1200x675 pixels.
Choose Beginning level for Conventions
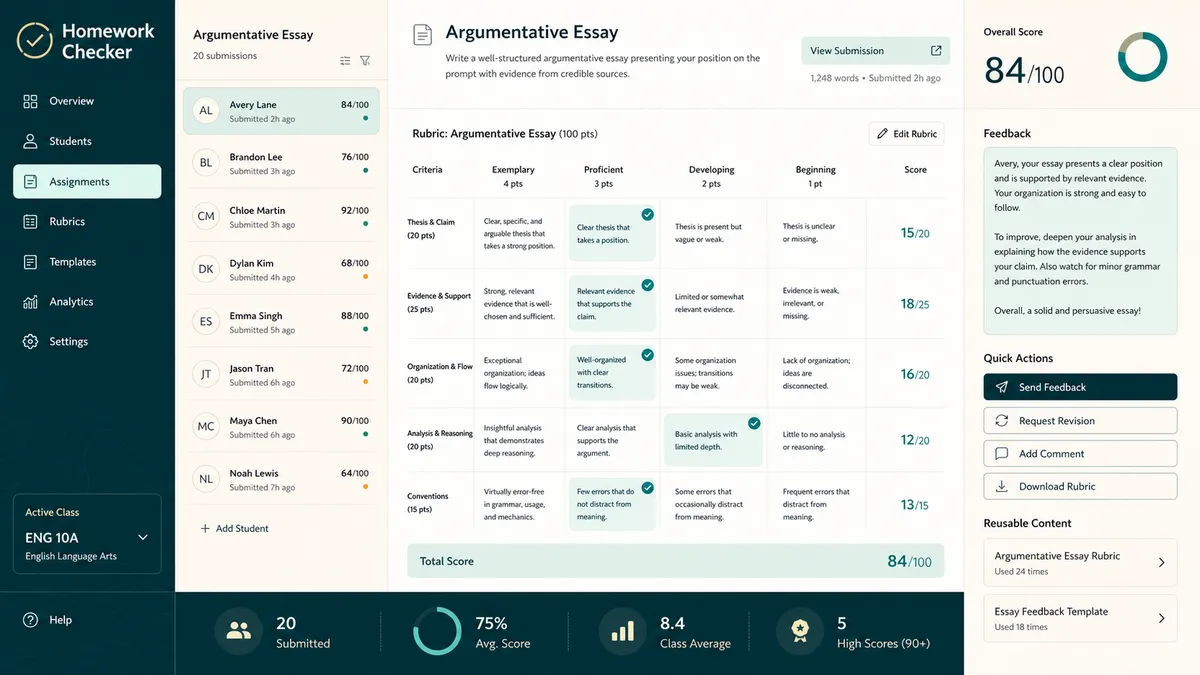817,504
